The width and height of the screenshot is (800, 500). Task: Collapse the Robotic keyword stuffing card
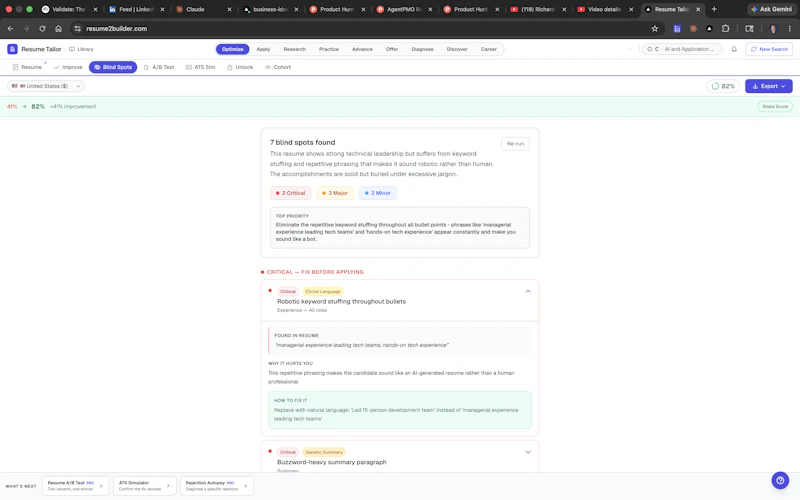[x=528, y=291]
